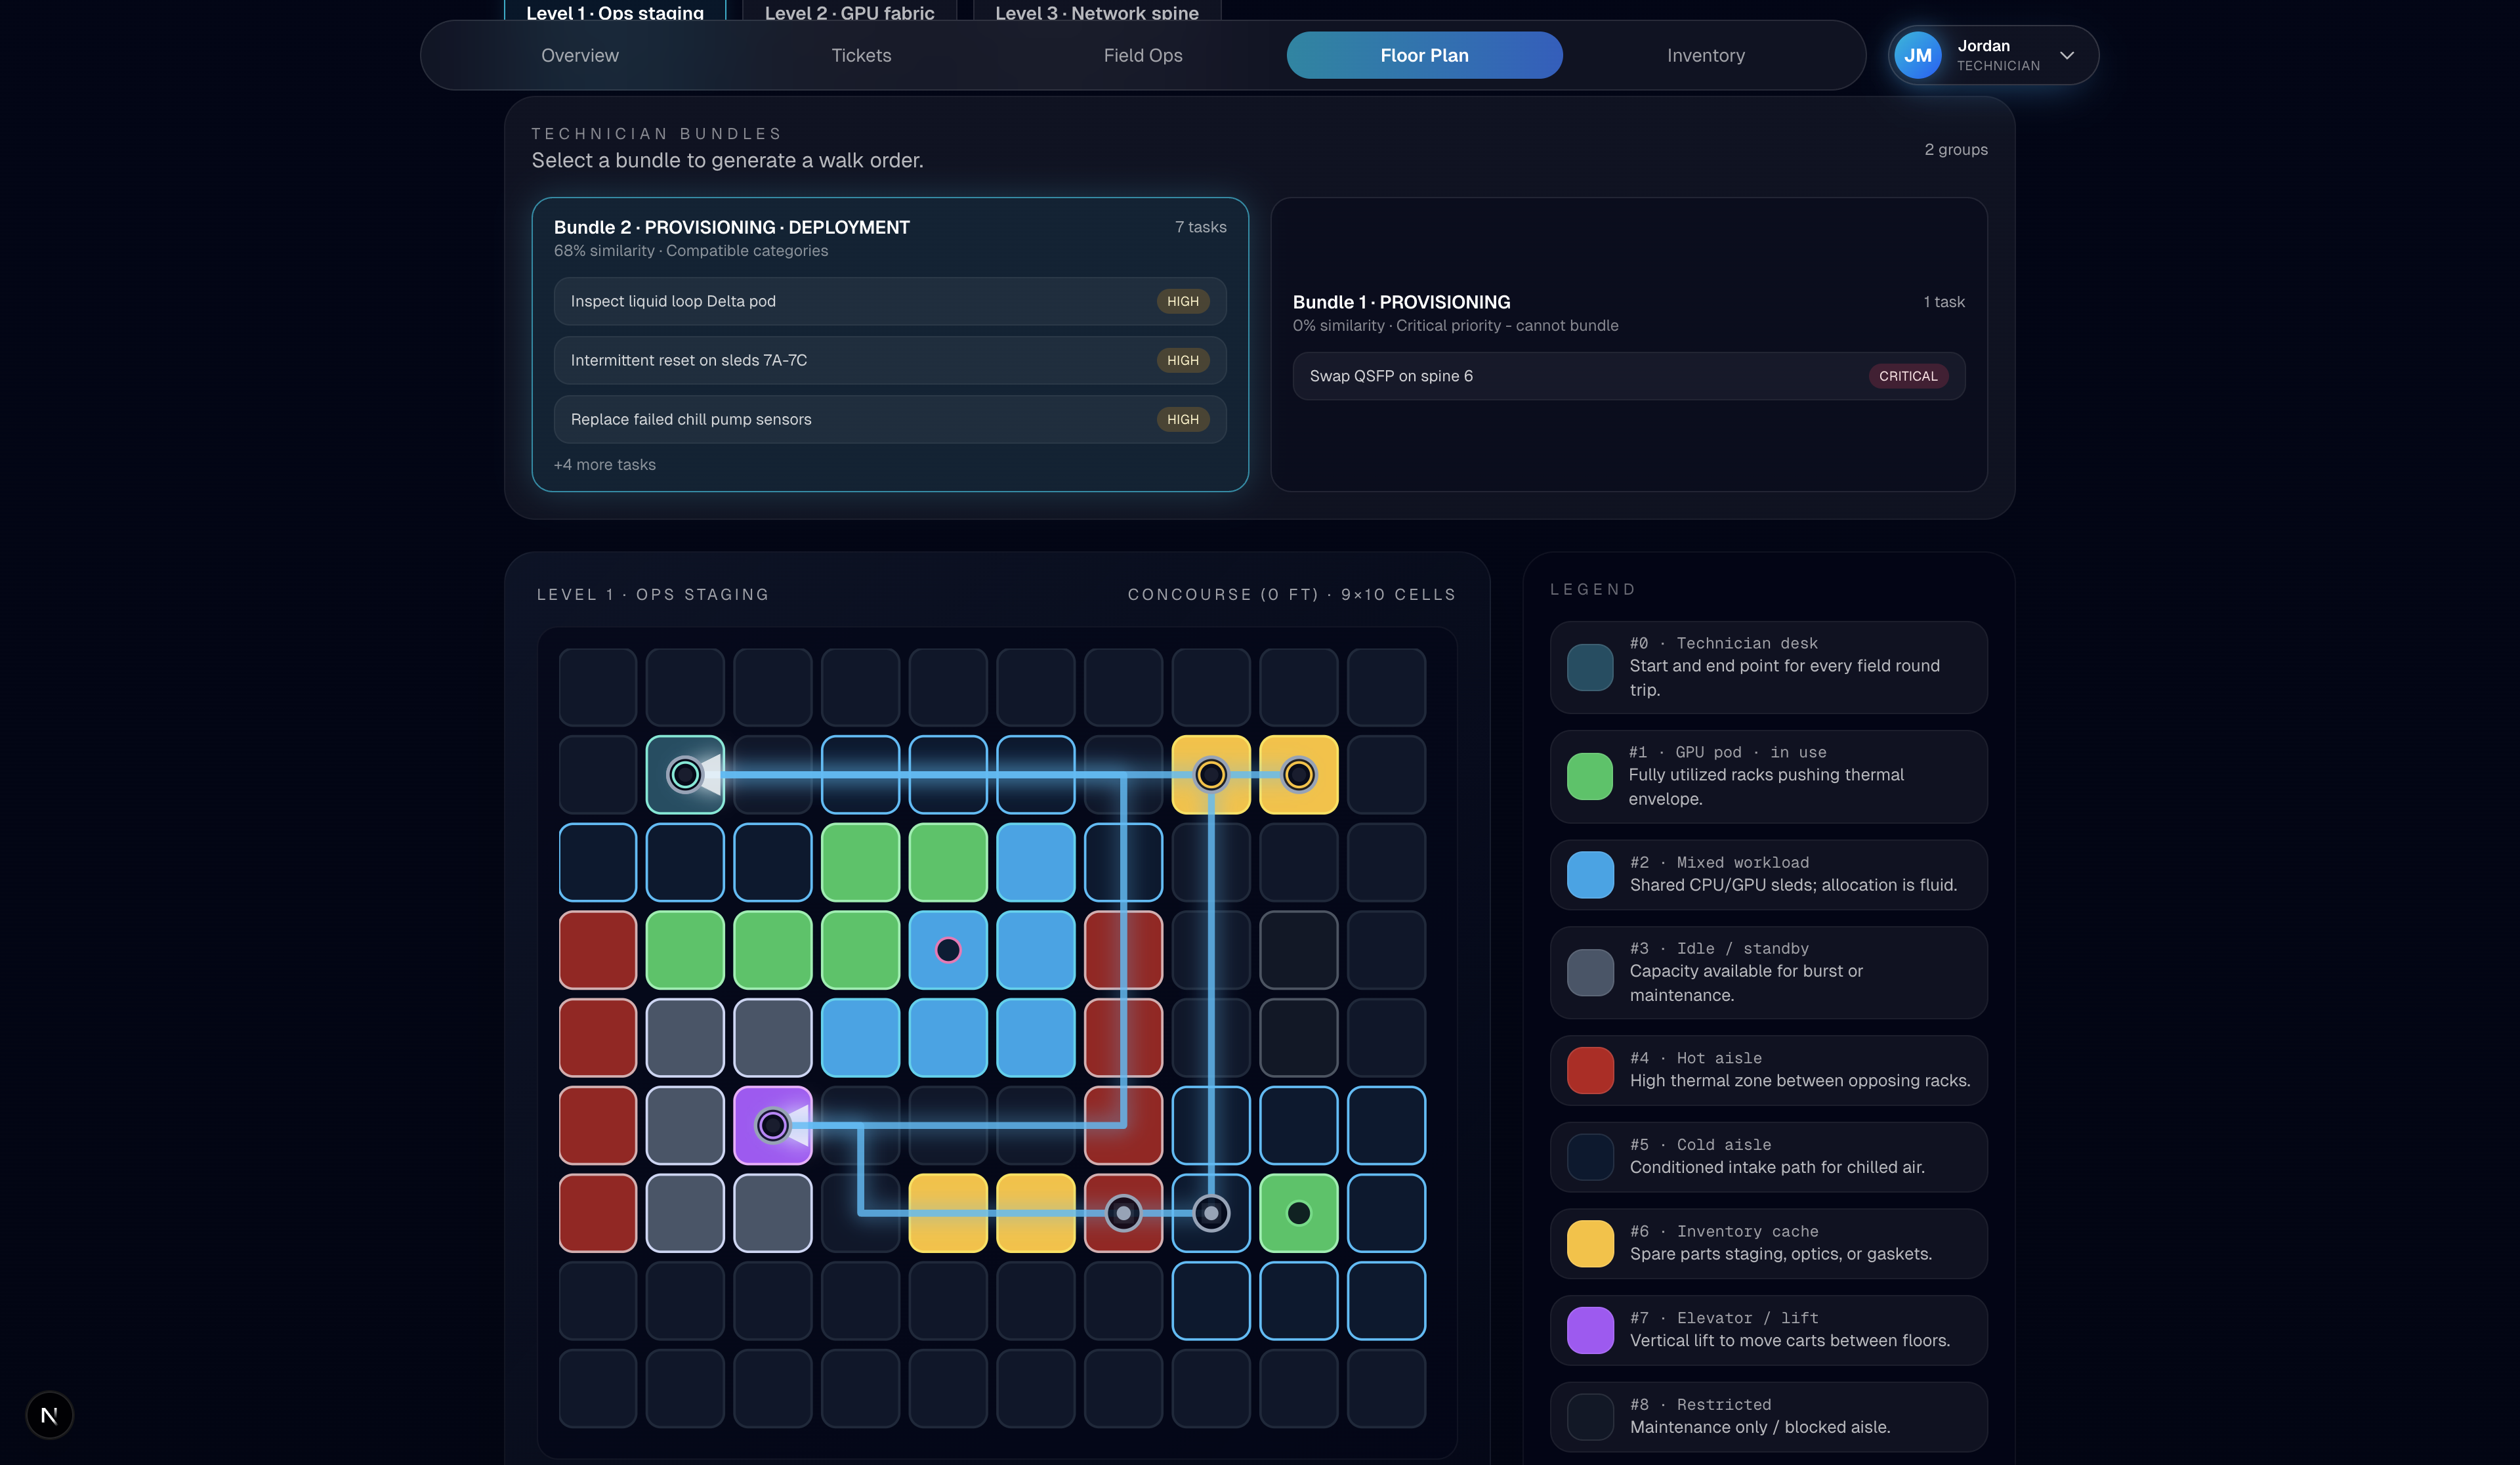Click the green GPU pod cell with dot
The image size is (2520, 1465).
[x=1298, y=1213]
